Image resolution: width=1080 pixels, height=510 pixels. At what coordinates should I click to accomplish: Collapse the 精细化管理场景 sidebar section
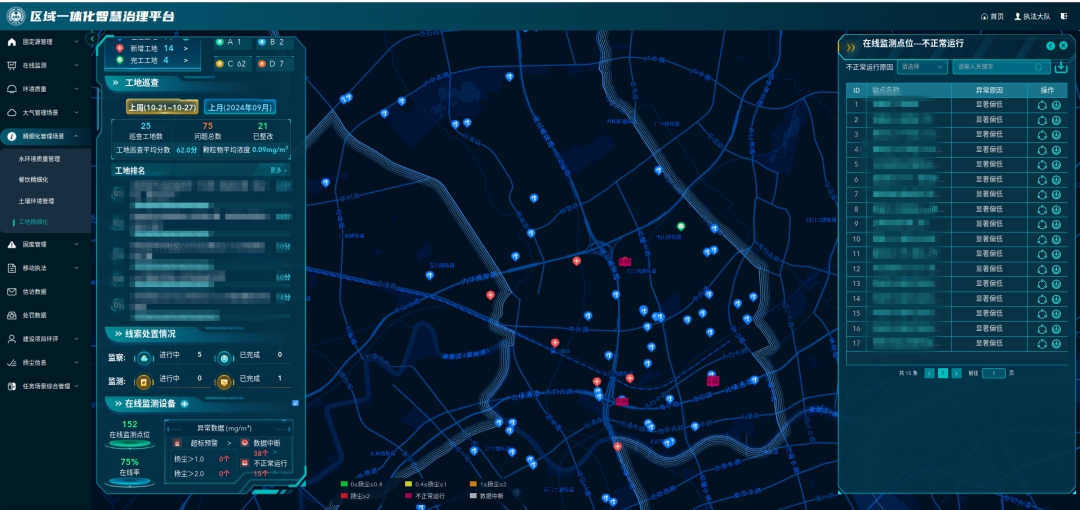(x=45, y=135)
